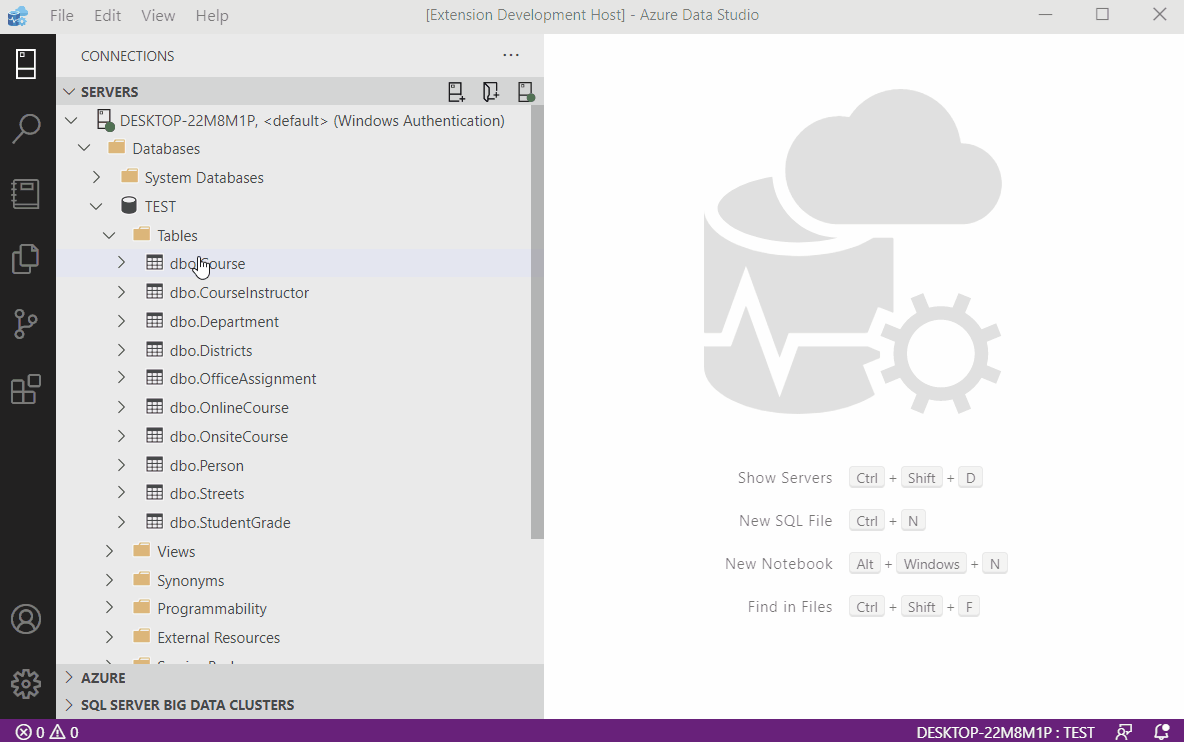
Task: Minimize the Azure Data Studio window
Action: [1045, 15]
